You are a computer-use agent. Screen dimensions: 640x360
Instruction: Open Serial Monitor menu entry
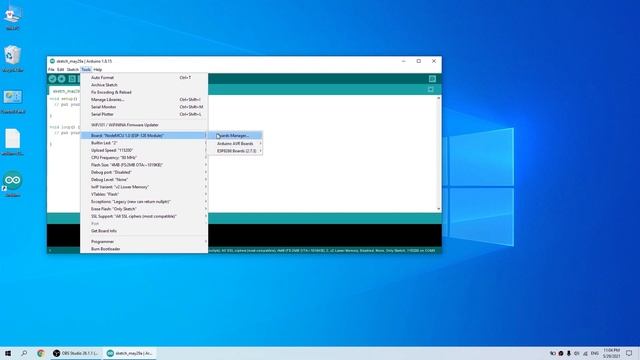[x=144, y=107]
